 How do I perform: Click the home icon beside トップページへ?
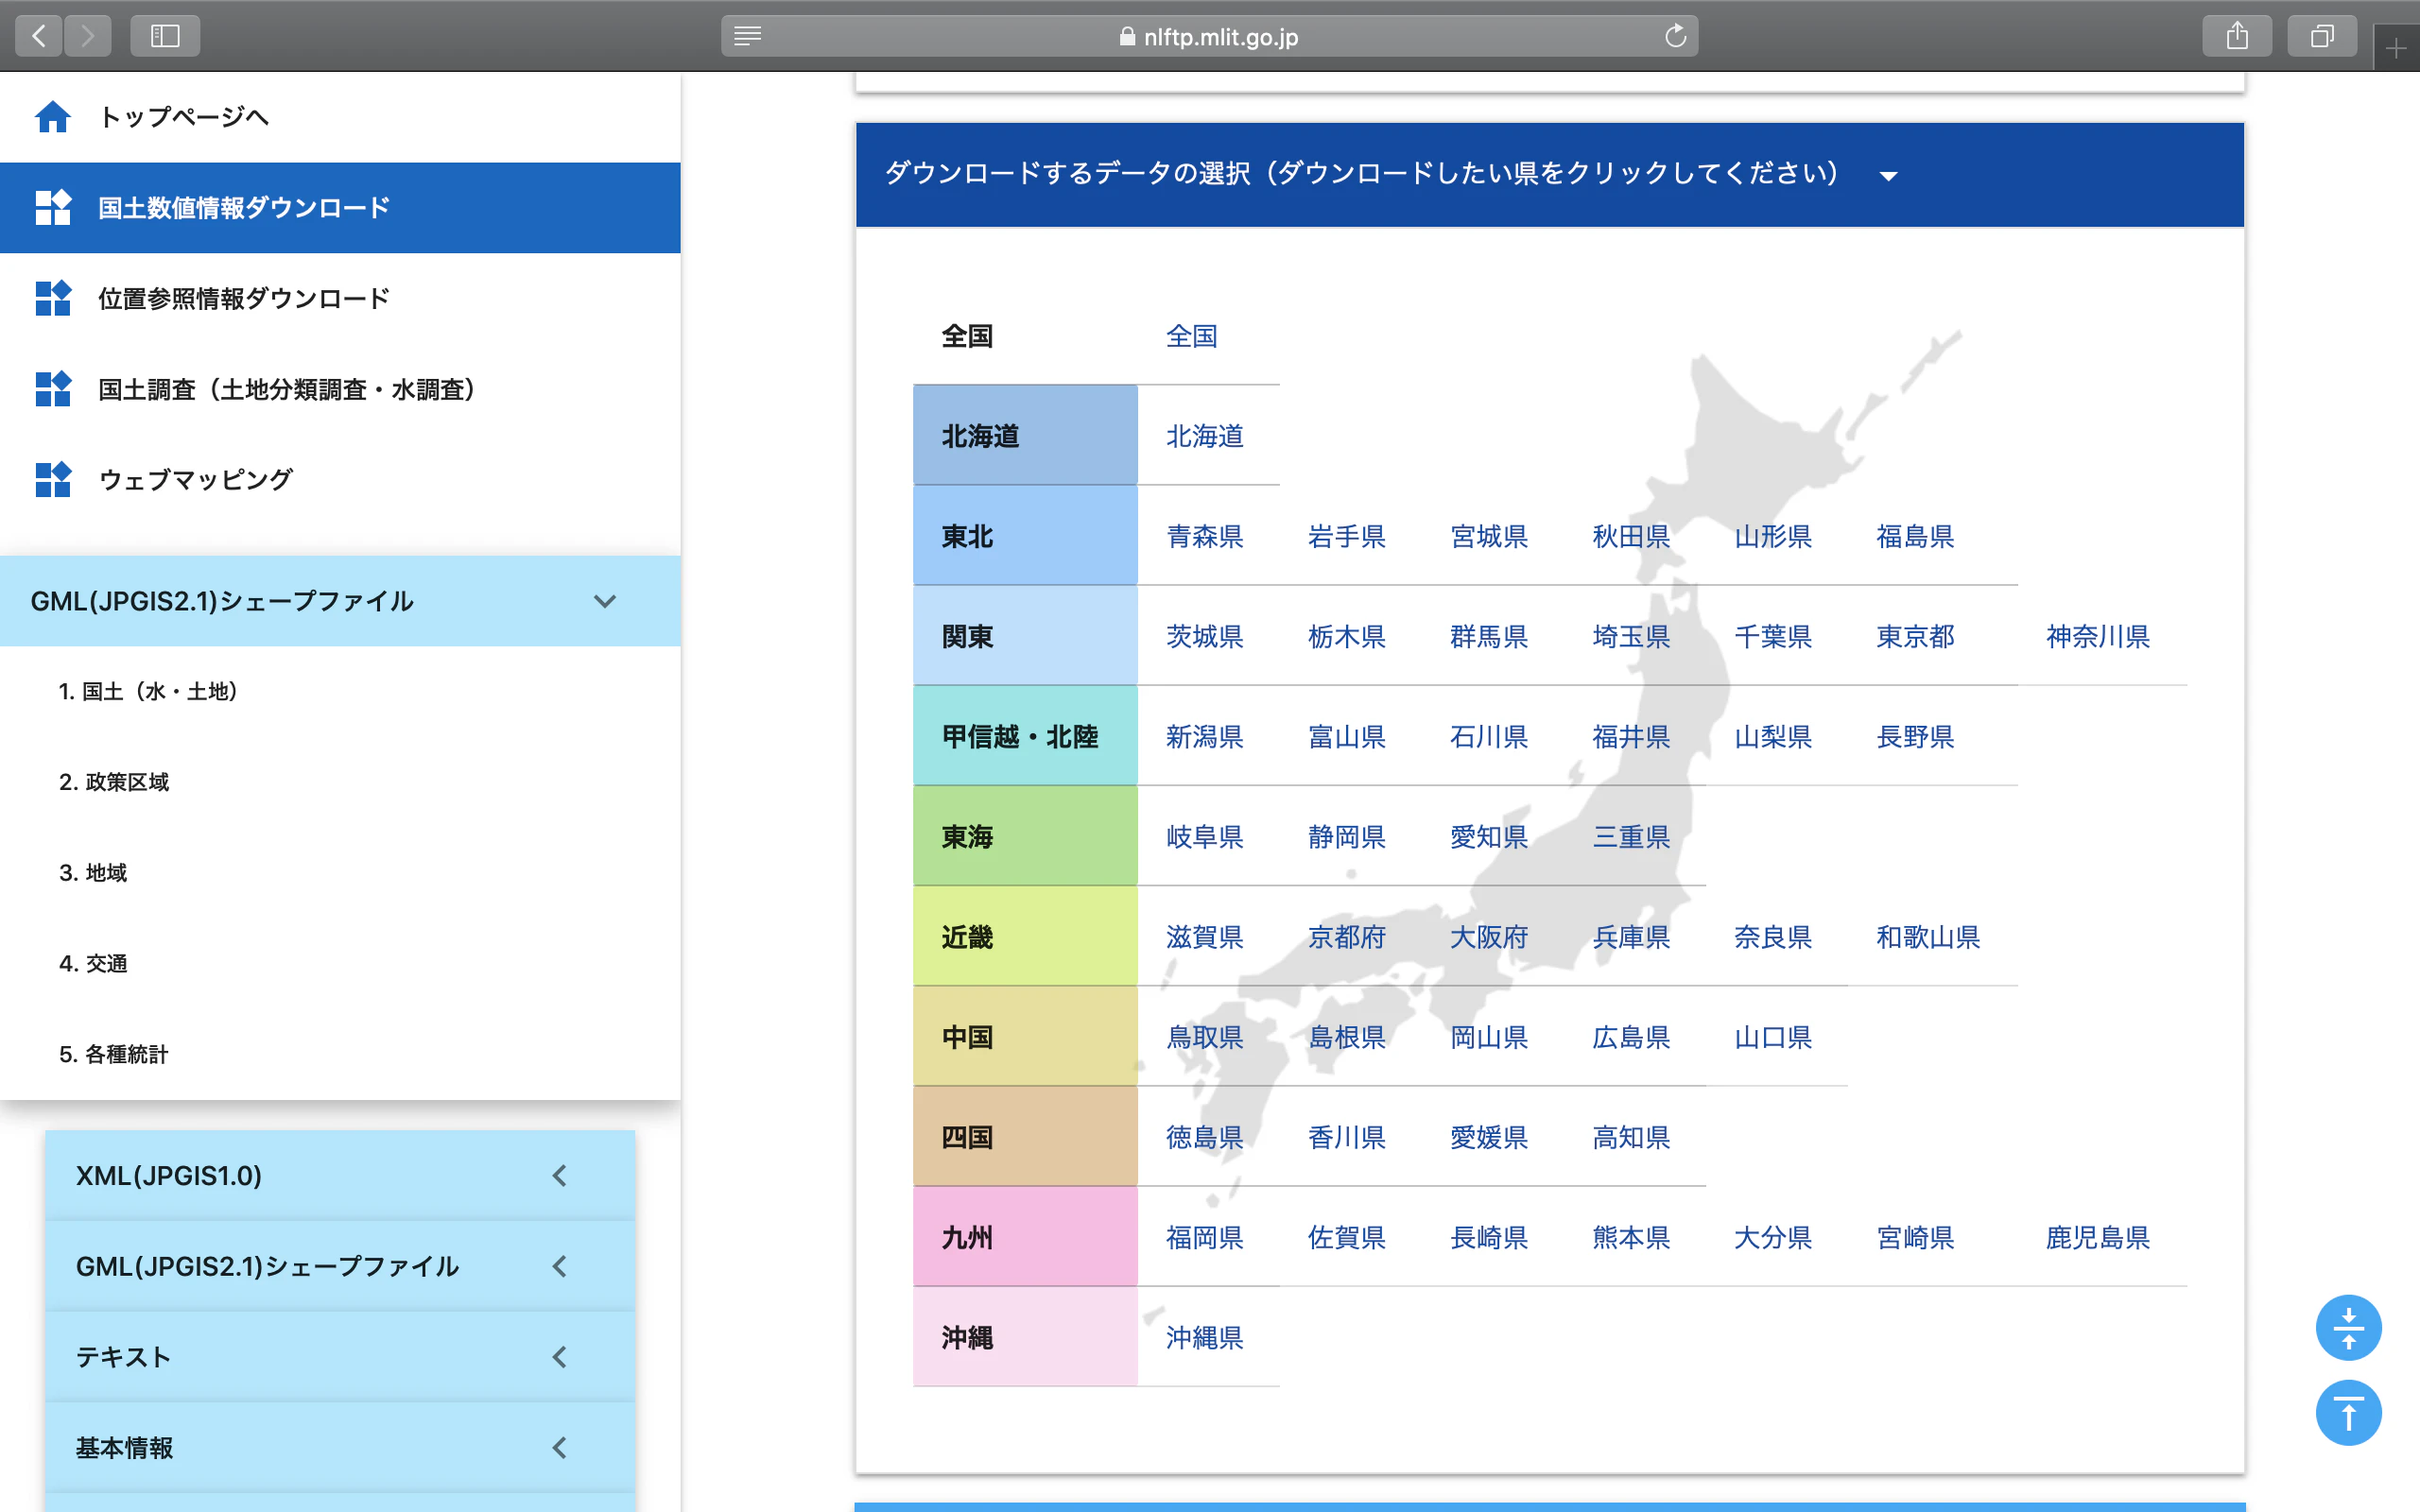[x=53, y=117]
